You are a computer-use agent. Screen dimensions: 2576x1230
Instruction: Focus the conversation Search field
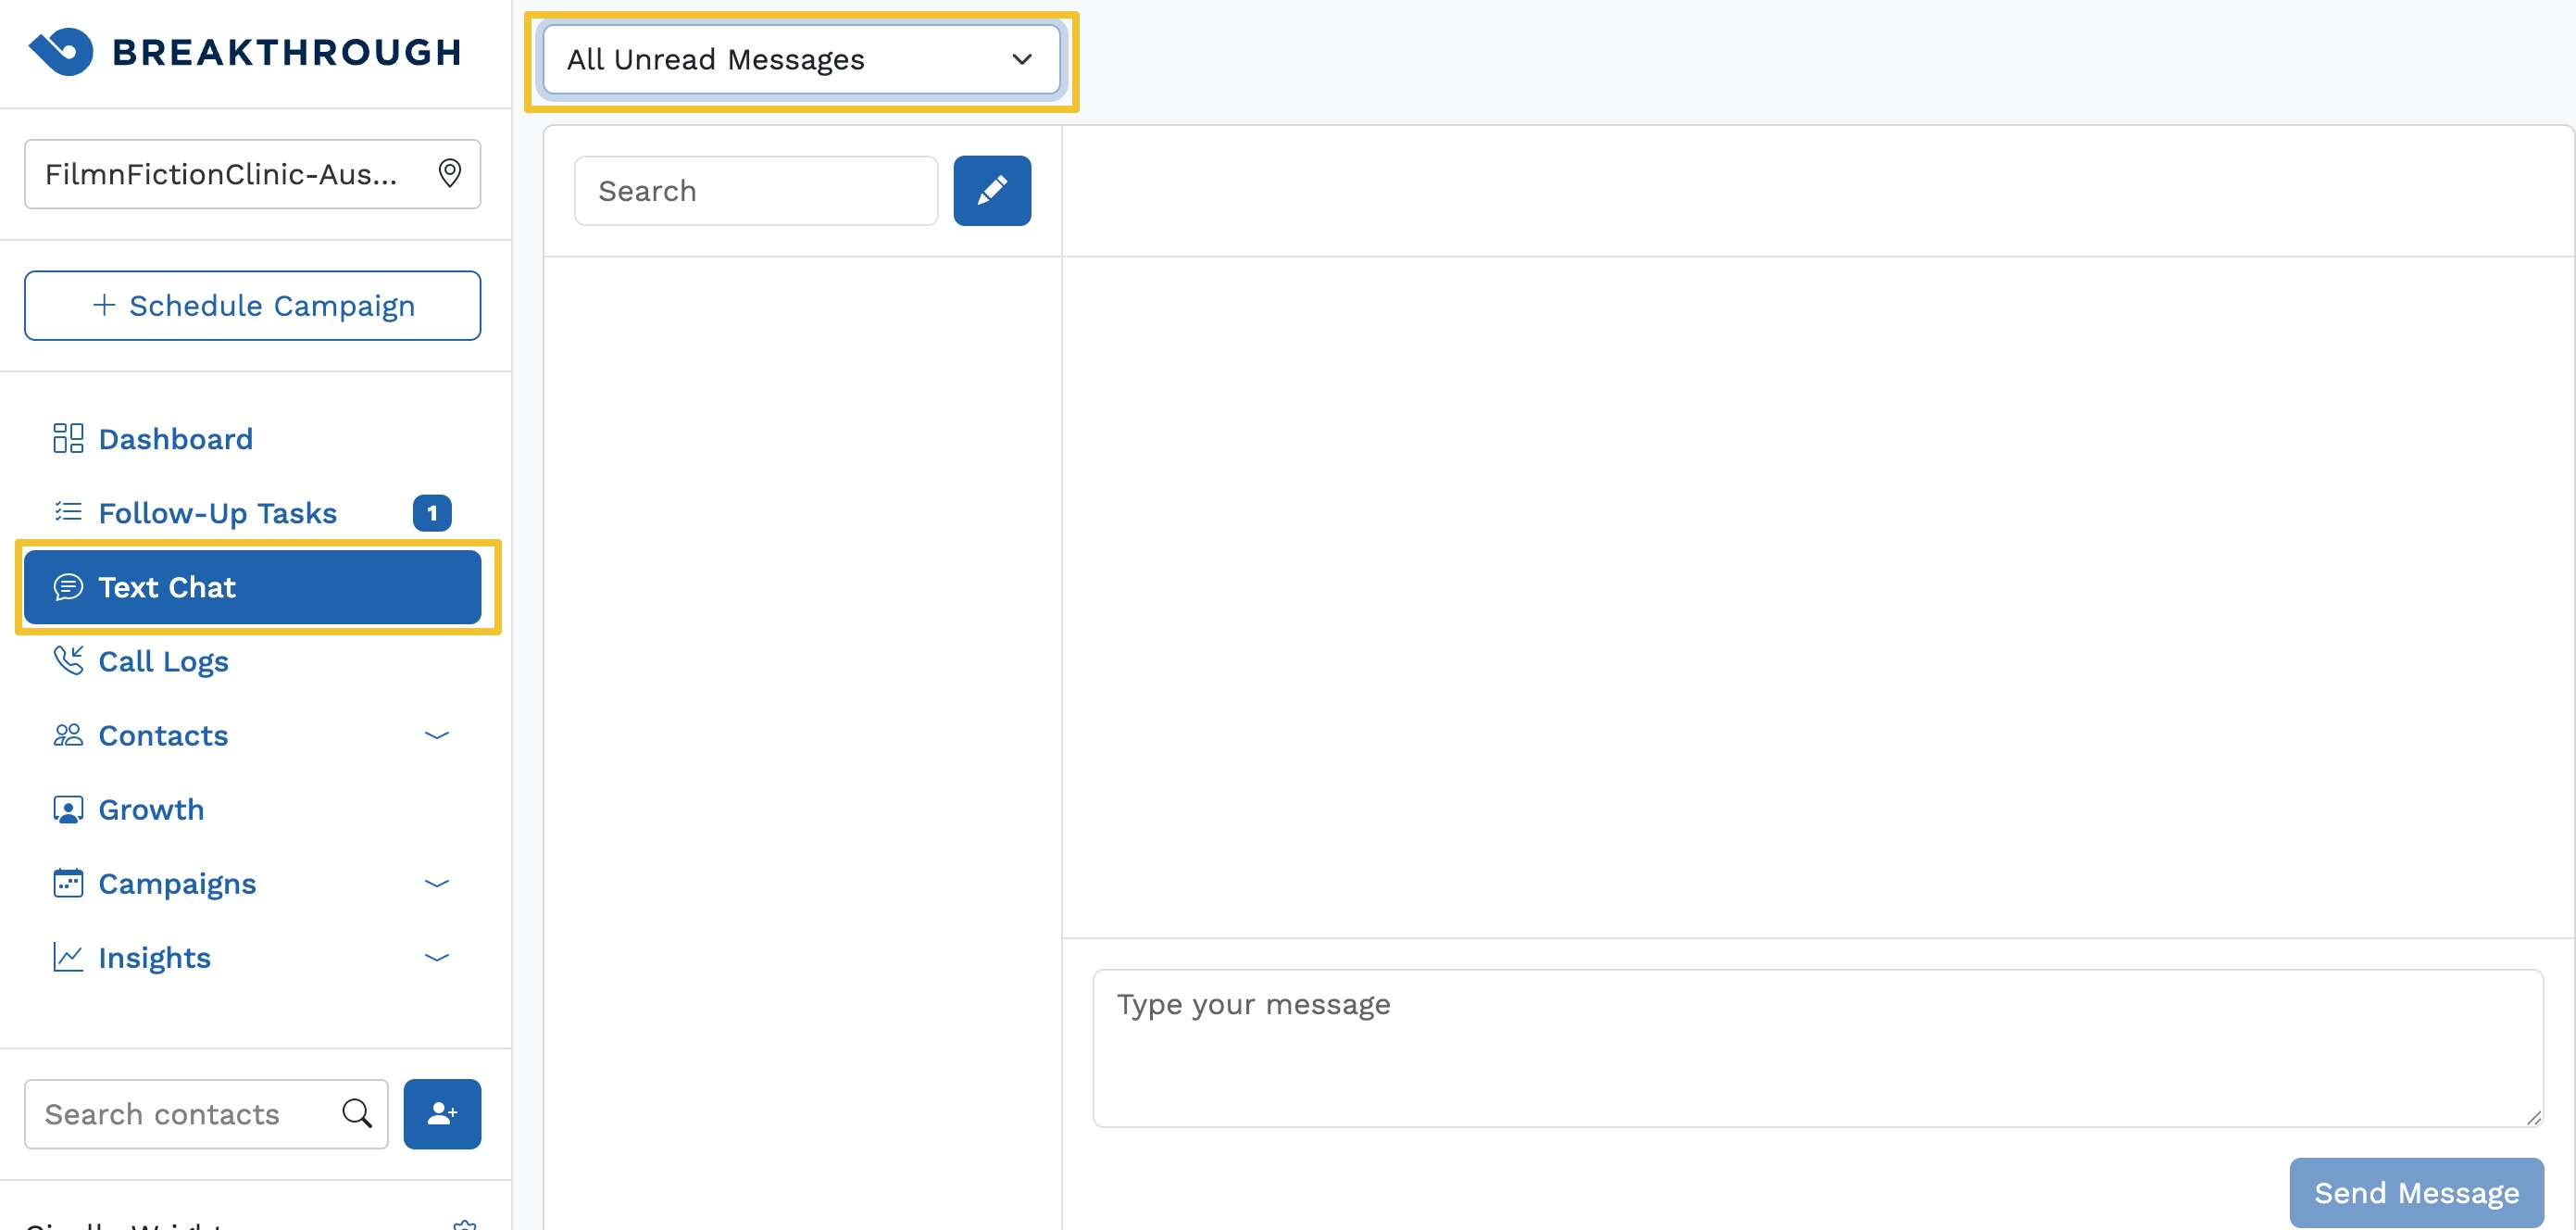755,191
